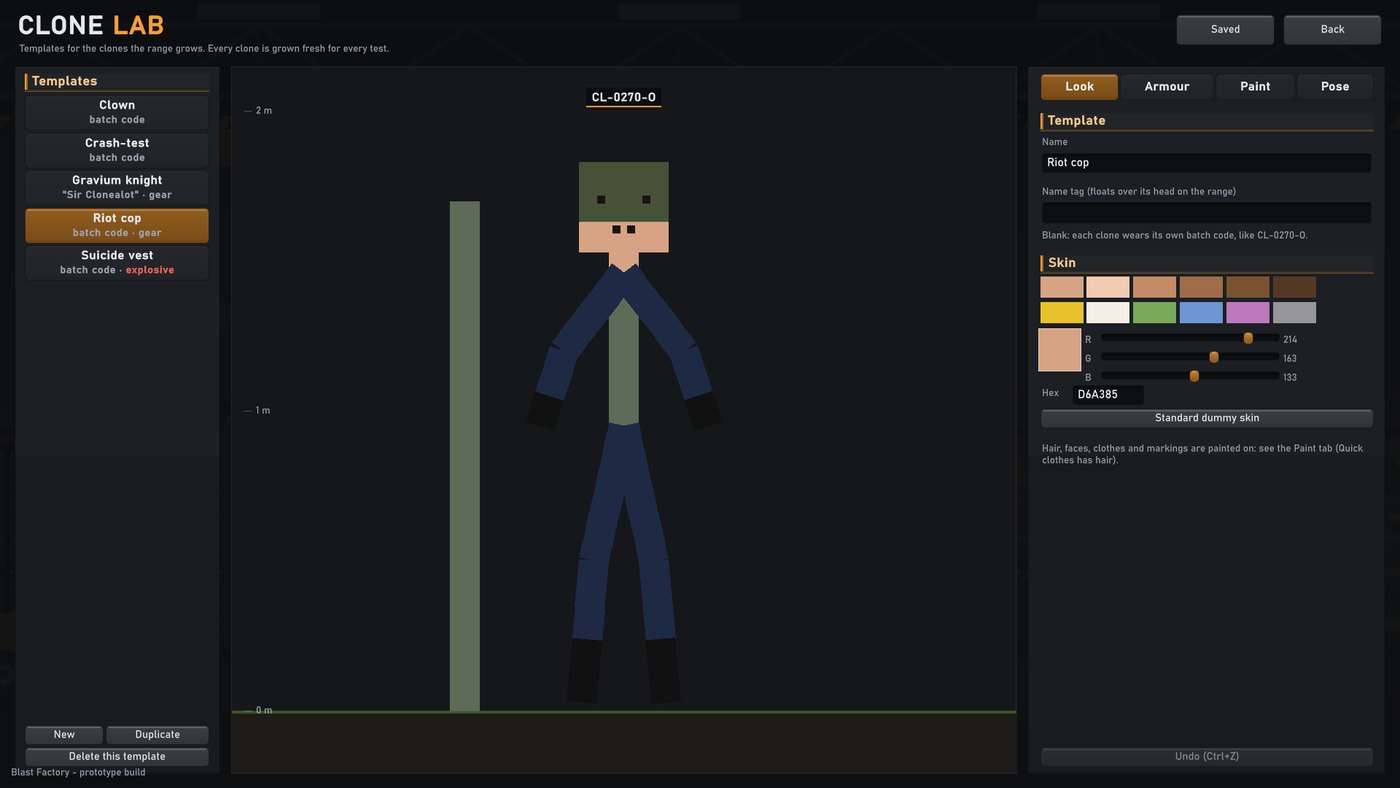Choose the Suicide vest template
Viewport: 1400px width, 788px height.
click(x=117, y=262)
